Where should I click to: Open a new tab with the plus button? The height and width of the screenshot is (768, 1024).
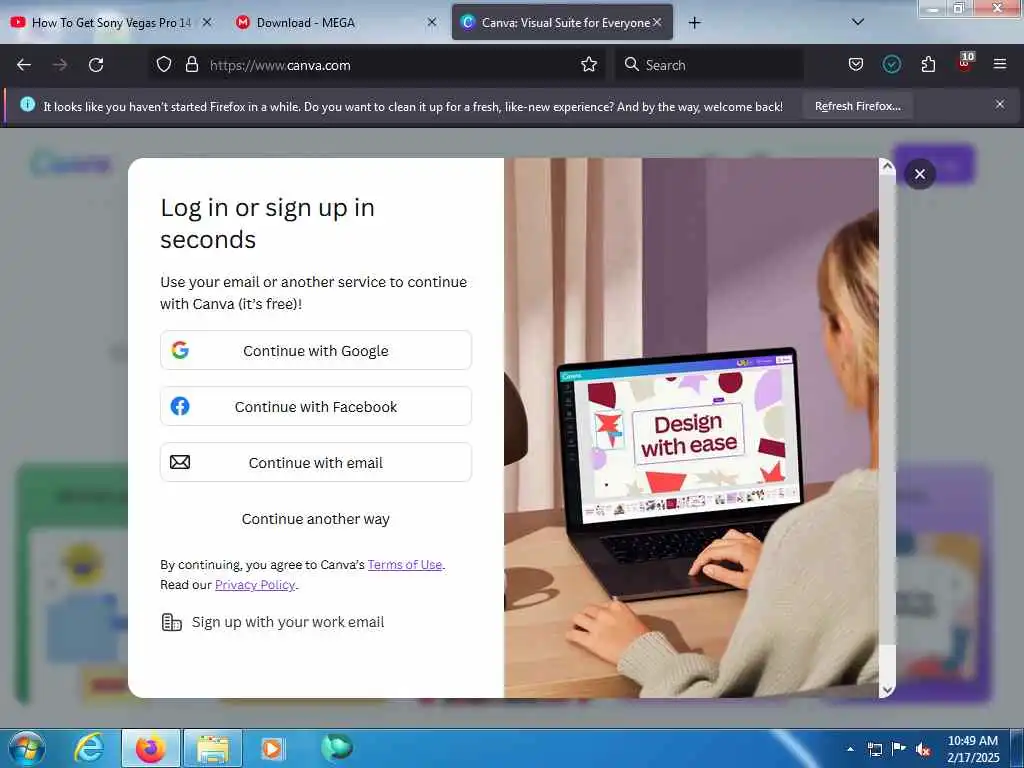[x=694, y=23]
